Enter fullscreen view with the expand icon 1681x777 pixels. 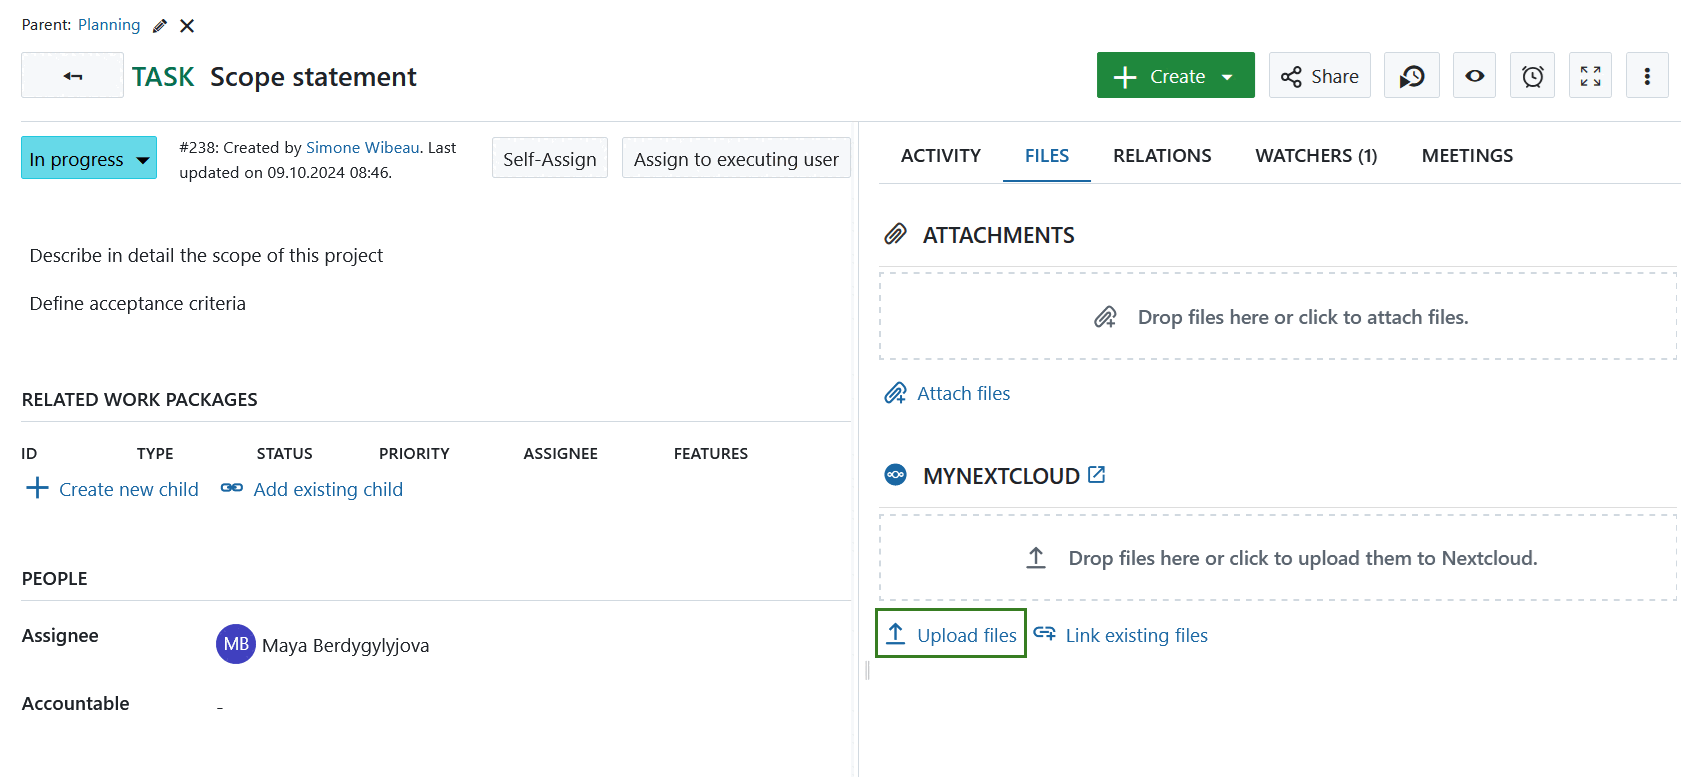pyautogui.click(x=1590, y=76)
